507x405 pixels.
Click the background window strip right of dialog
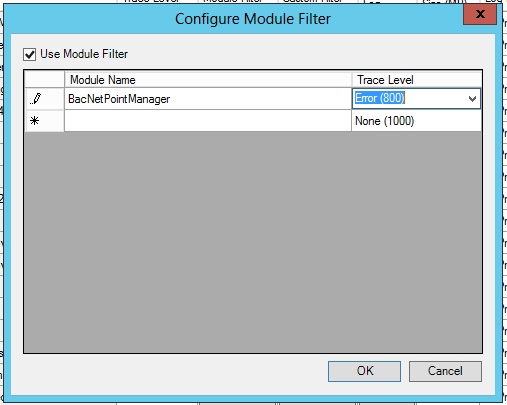click(505, 200)
